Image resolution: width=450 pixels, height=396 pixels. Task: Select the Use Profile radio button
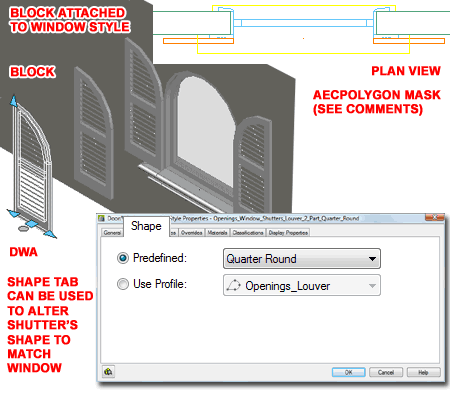[x=123, y=284]
